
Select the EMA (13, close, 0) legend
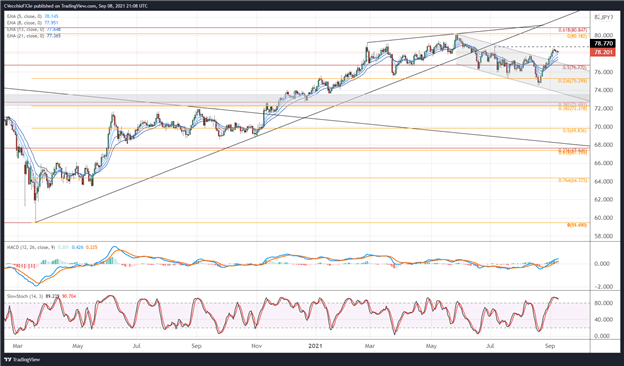[x=34, y=29]
